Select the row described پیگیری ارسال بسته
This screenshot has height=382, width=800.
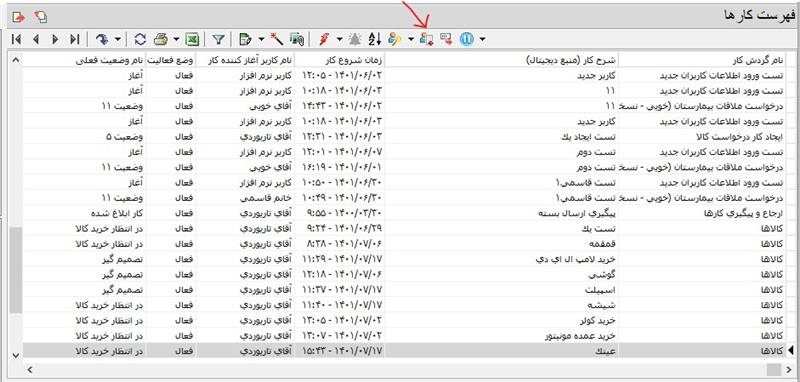(x=406, y=213)
